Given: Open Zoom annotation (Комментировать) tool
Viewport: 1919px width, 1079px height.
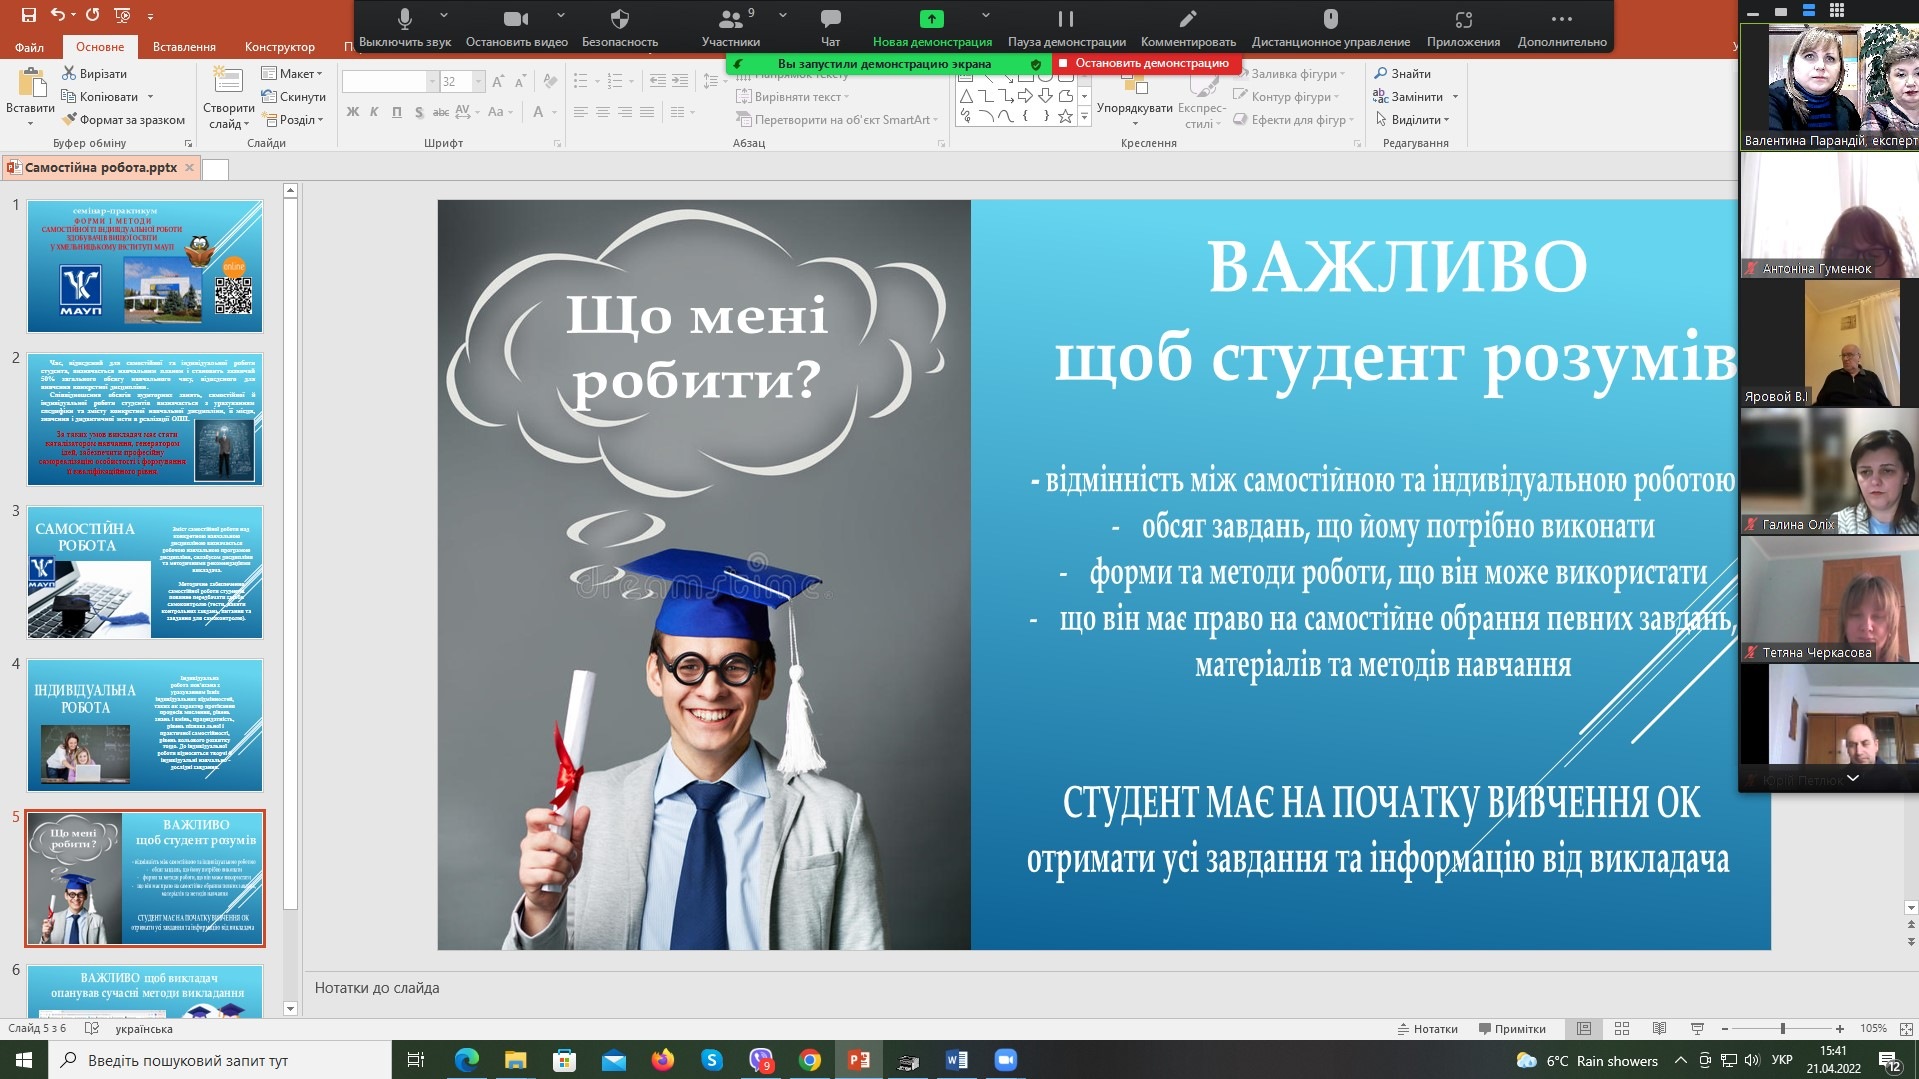Looking at the screenshot, I should point(1187,20).
